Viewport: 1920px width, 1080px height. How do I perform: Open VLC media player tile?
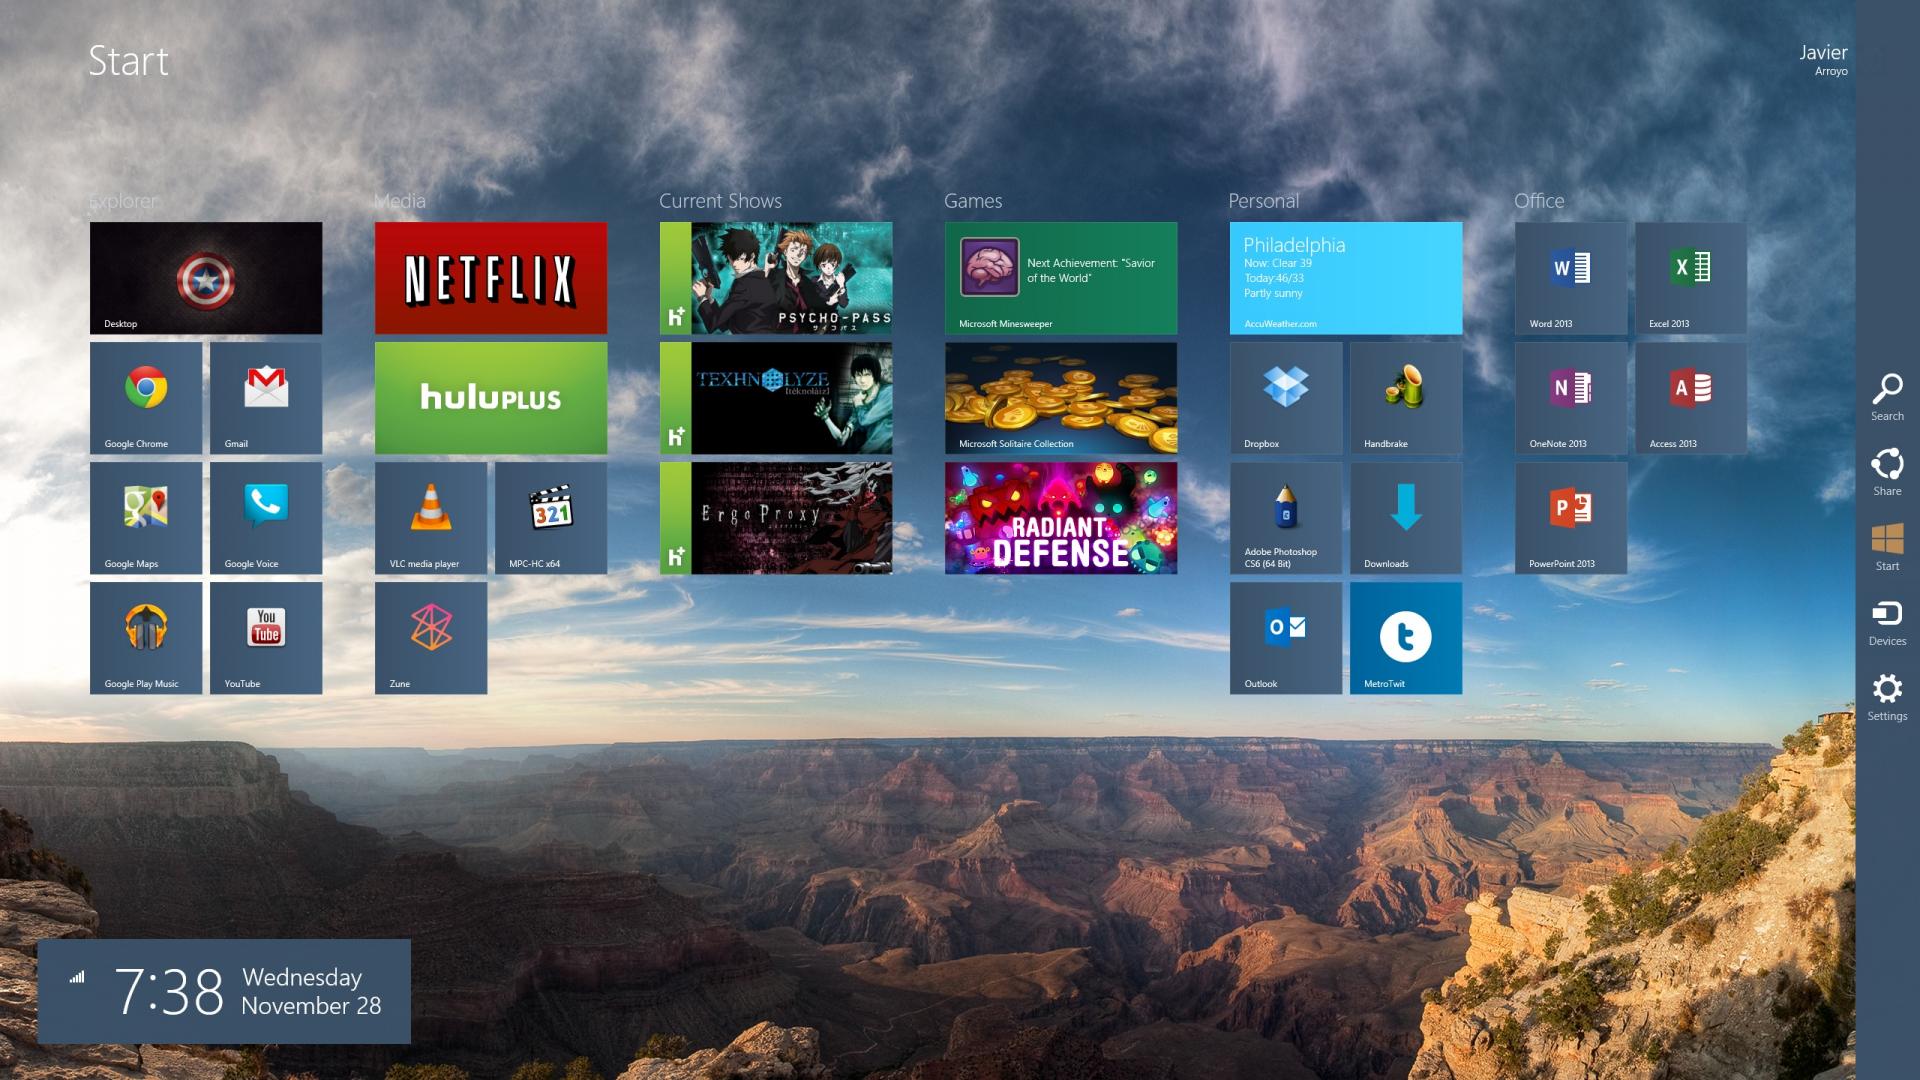click(x=431, y=518)
